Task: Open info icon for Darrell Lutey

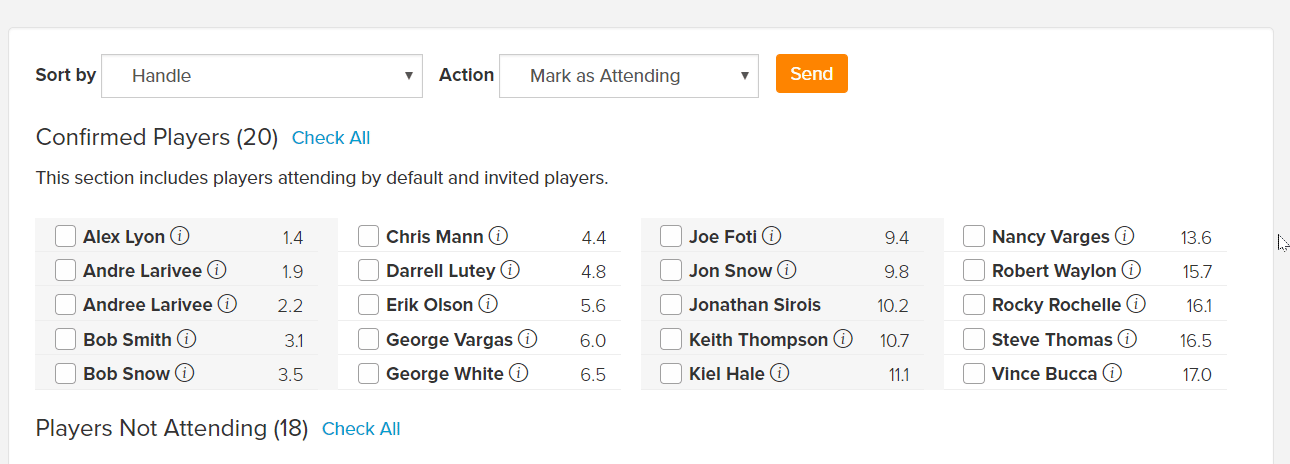Action: coord(510,270)
